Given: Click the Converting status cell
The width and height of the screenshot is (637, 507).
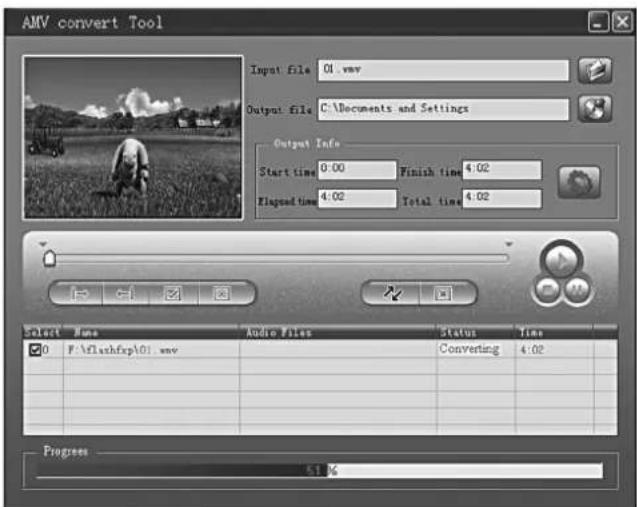Looking at the screenshot, I should (x=469, y=349).
